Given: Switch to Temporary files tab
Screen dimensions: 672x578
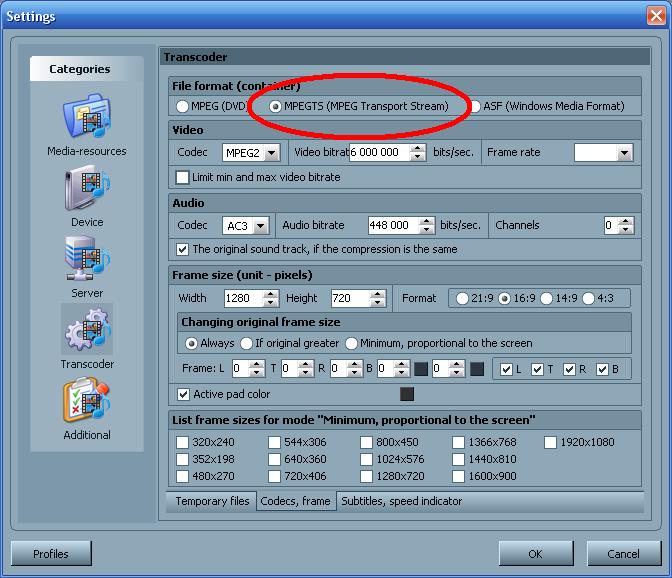Looking at the screenshot, I should tap(212, 501).
